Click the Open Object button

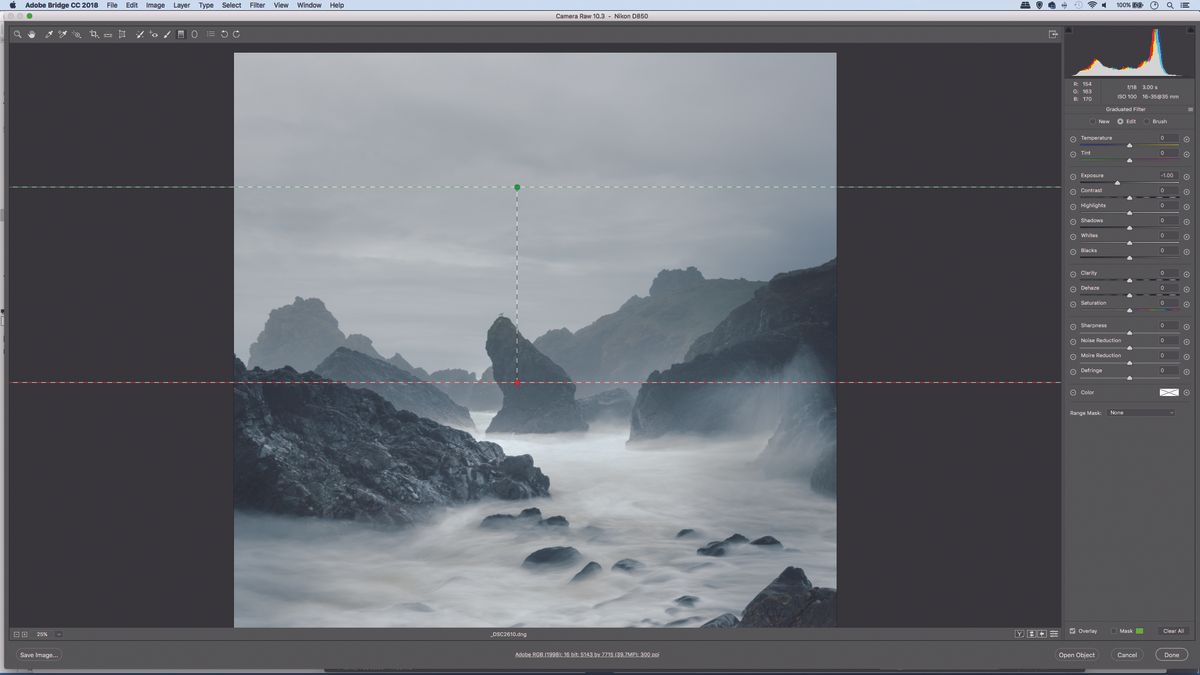click(1075, 655)
